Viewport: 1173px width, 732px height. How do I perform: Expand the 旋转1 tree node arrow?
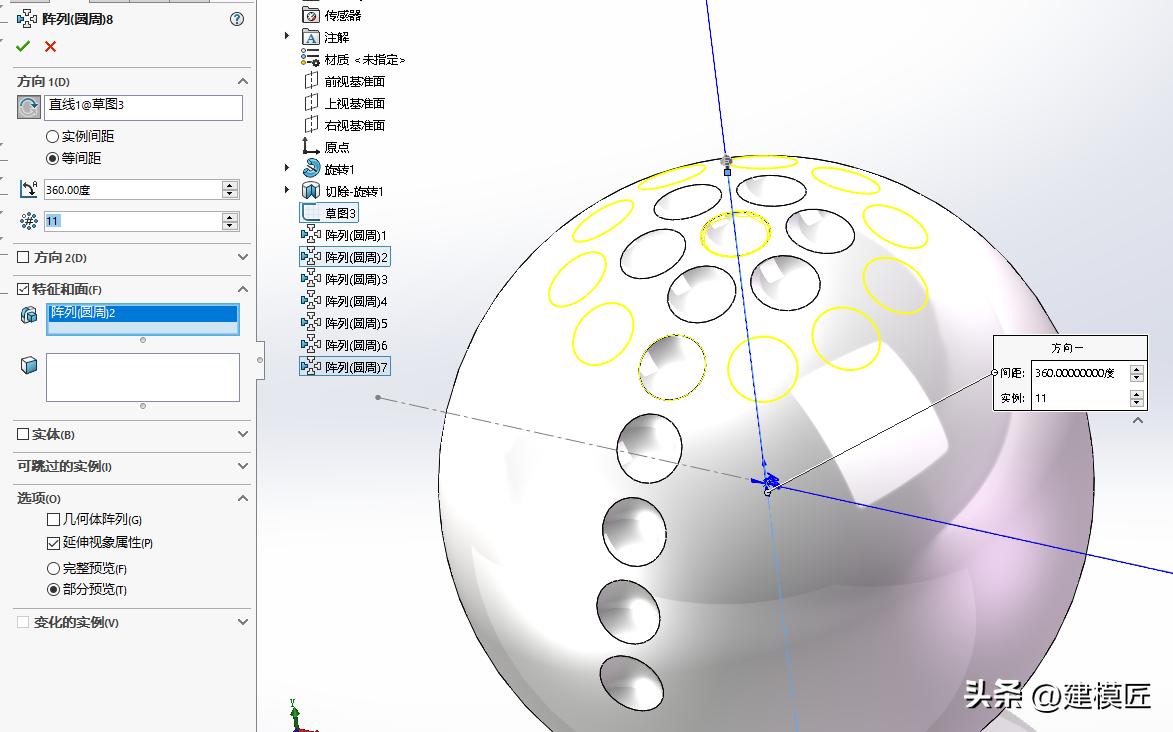tap(287, 168)
